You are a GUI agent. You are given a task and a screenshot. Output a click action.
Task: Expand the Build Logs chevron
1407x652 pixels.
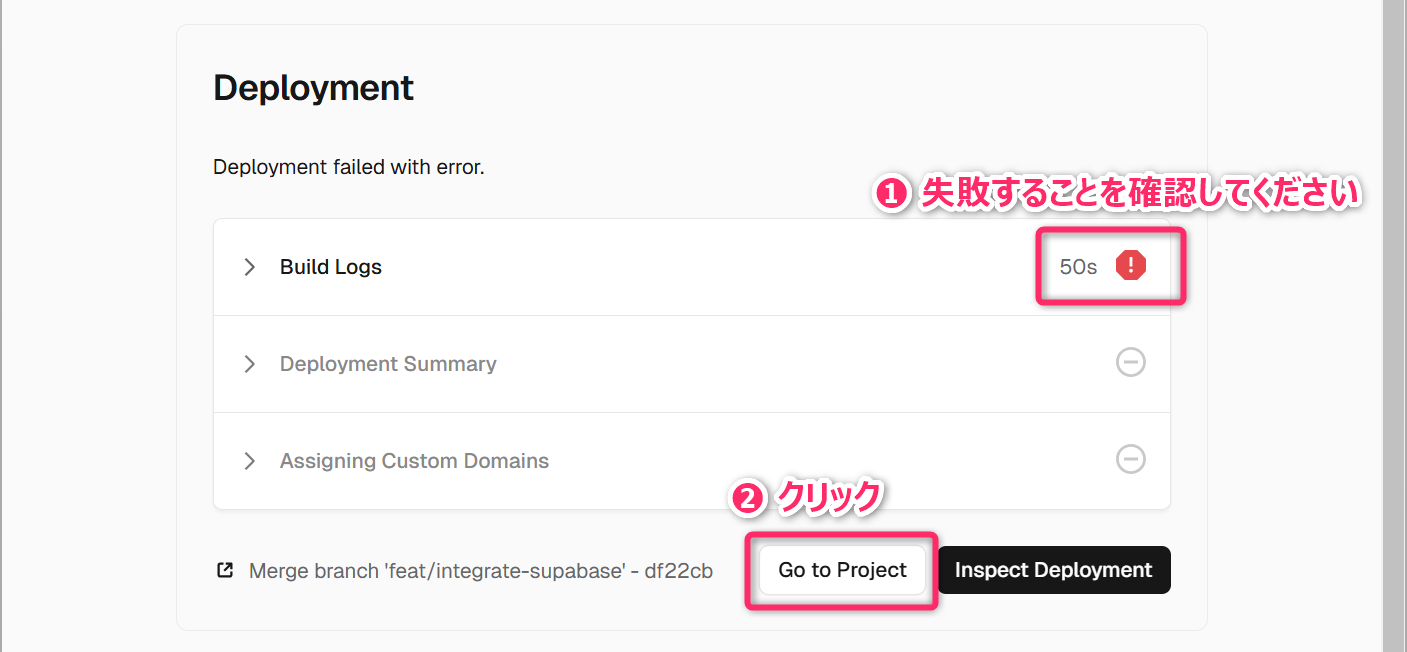click(249, 267)
